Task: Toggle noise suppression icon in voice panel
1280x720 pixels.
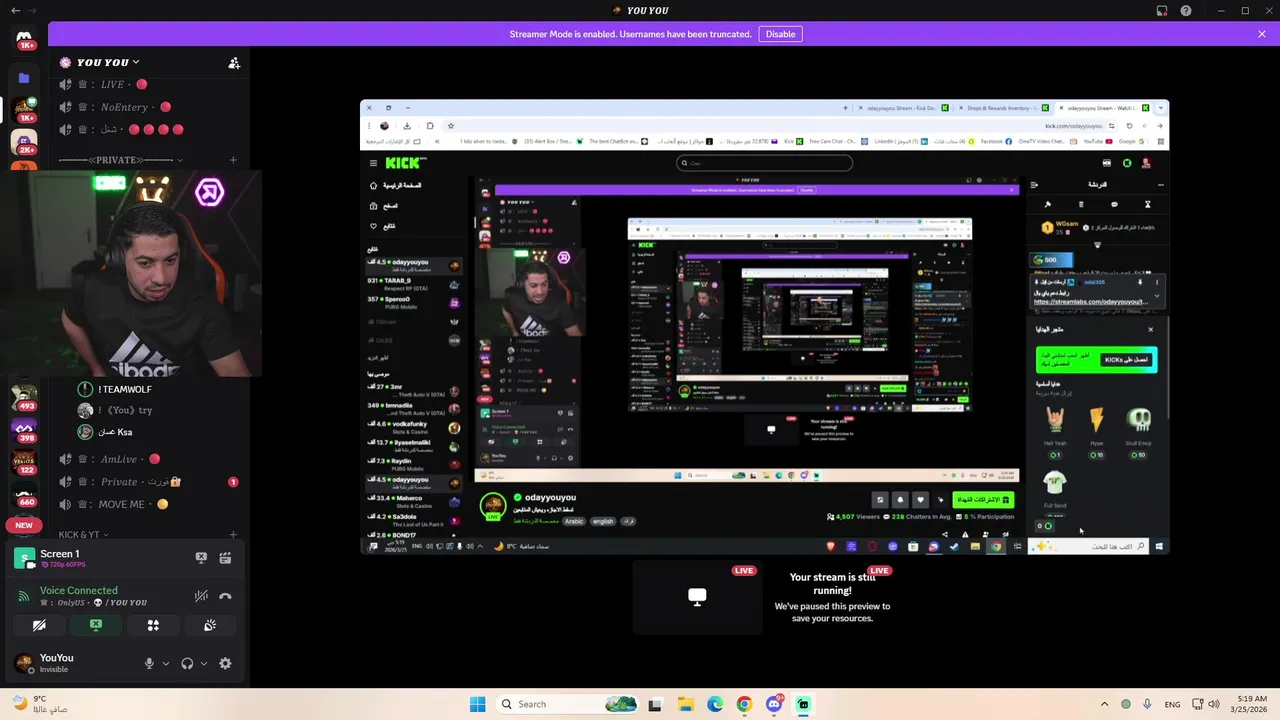Action: (201, 596)
